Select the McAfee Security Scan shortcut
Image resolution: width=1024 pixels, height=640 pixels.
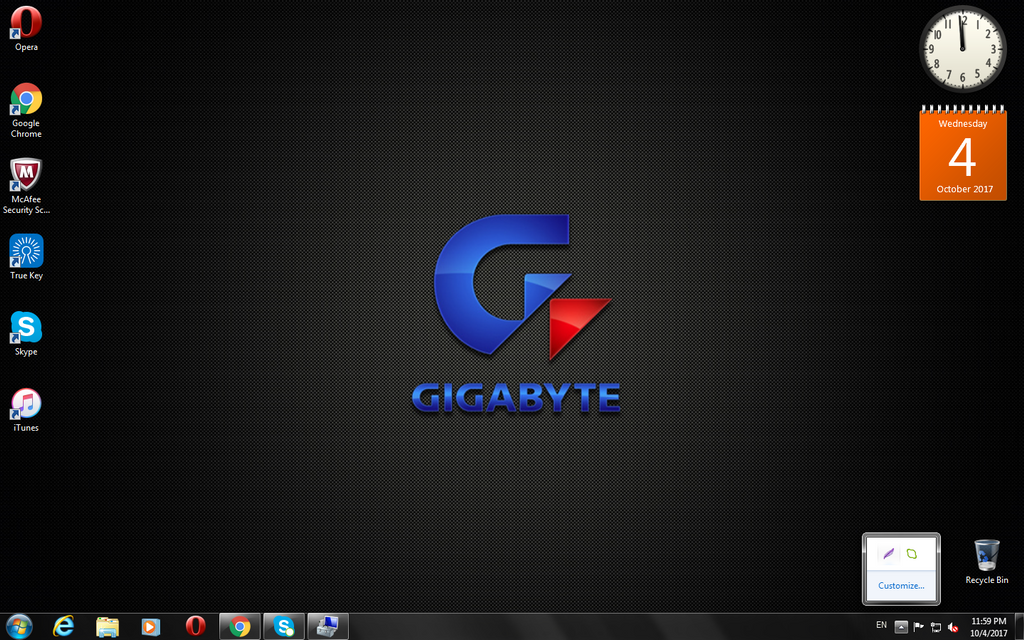tap(26, 186)
